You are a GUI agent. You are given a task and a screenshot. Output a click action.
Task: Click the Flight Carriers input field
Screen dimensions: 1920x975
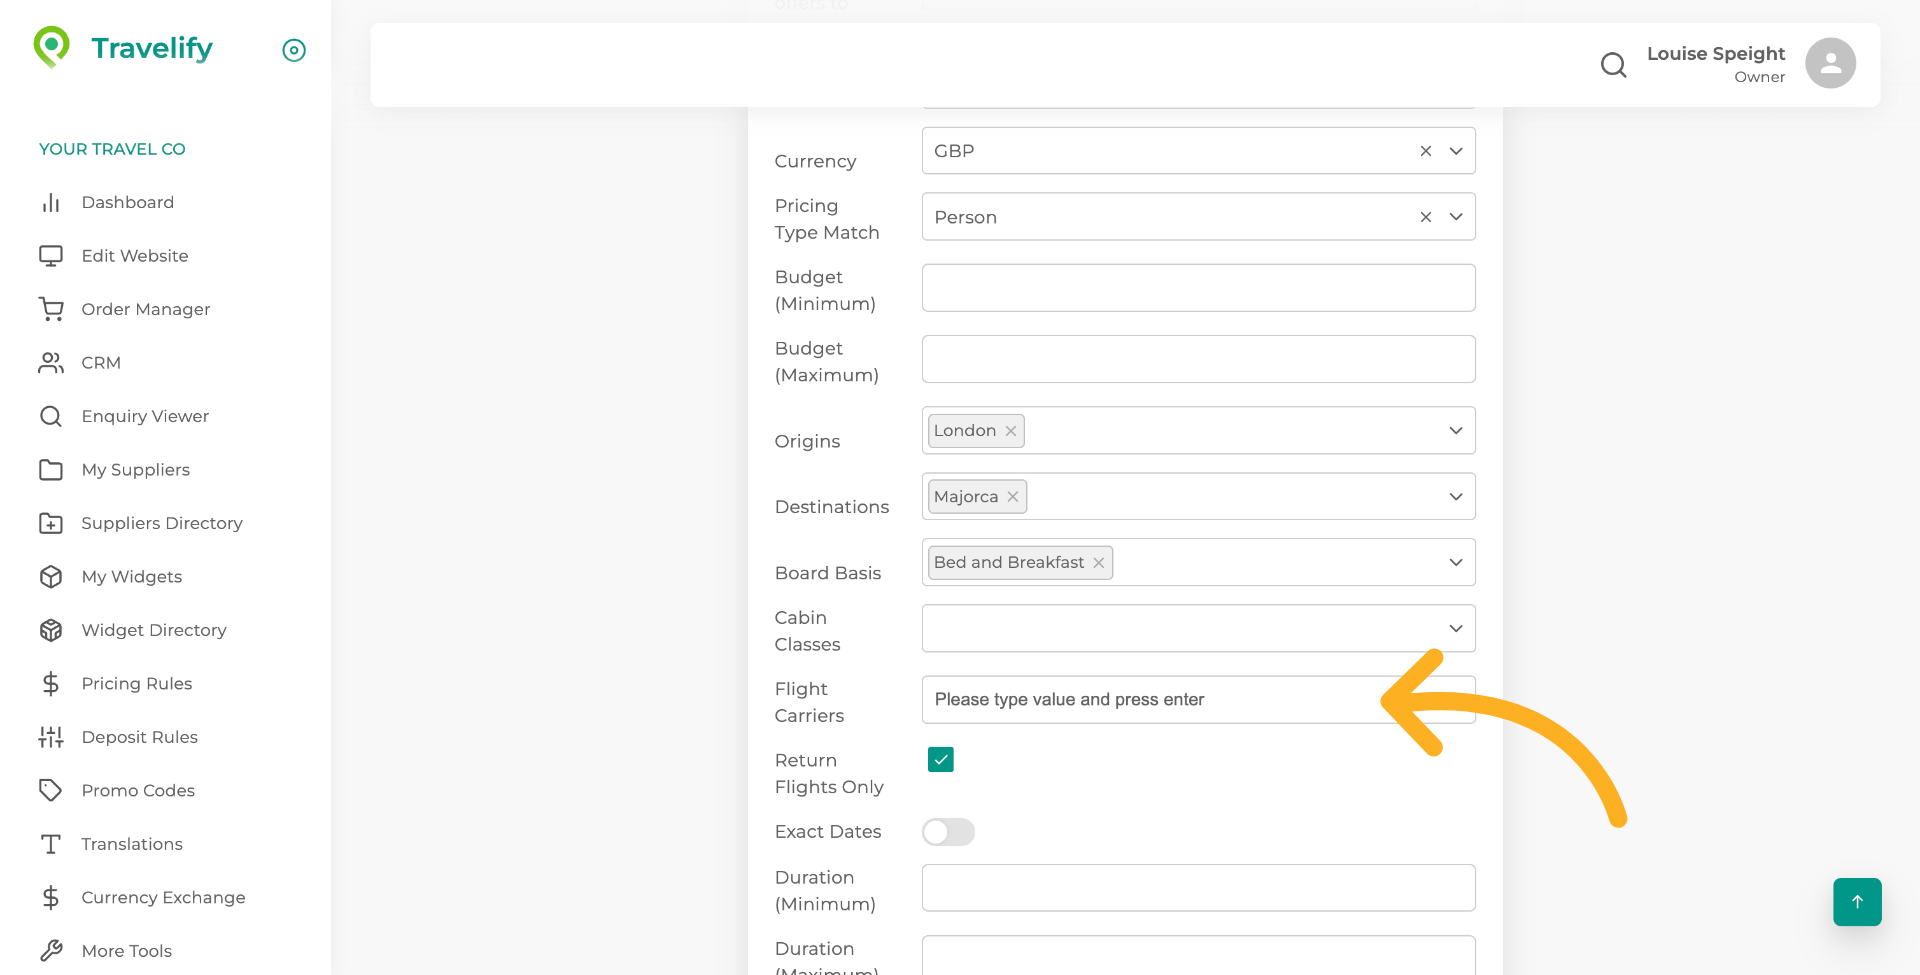[x=1150, y=700]
